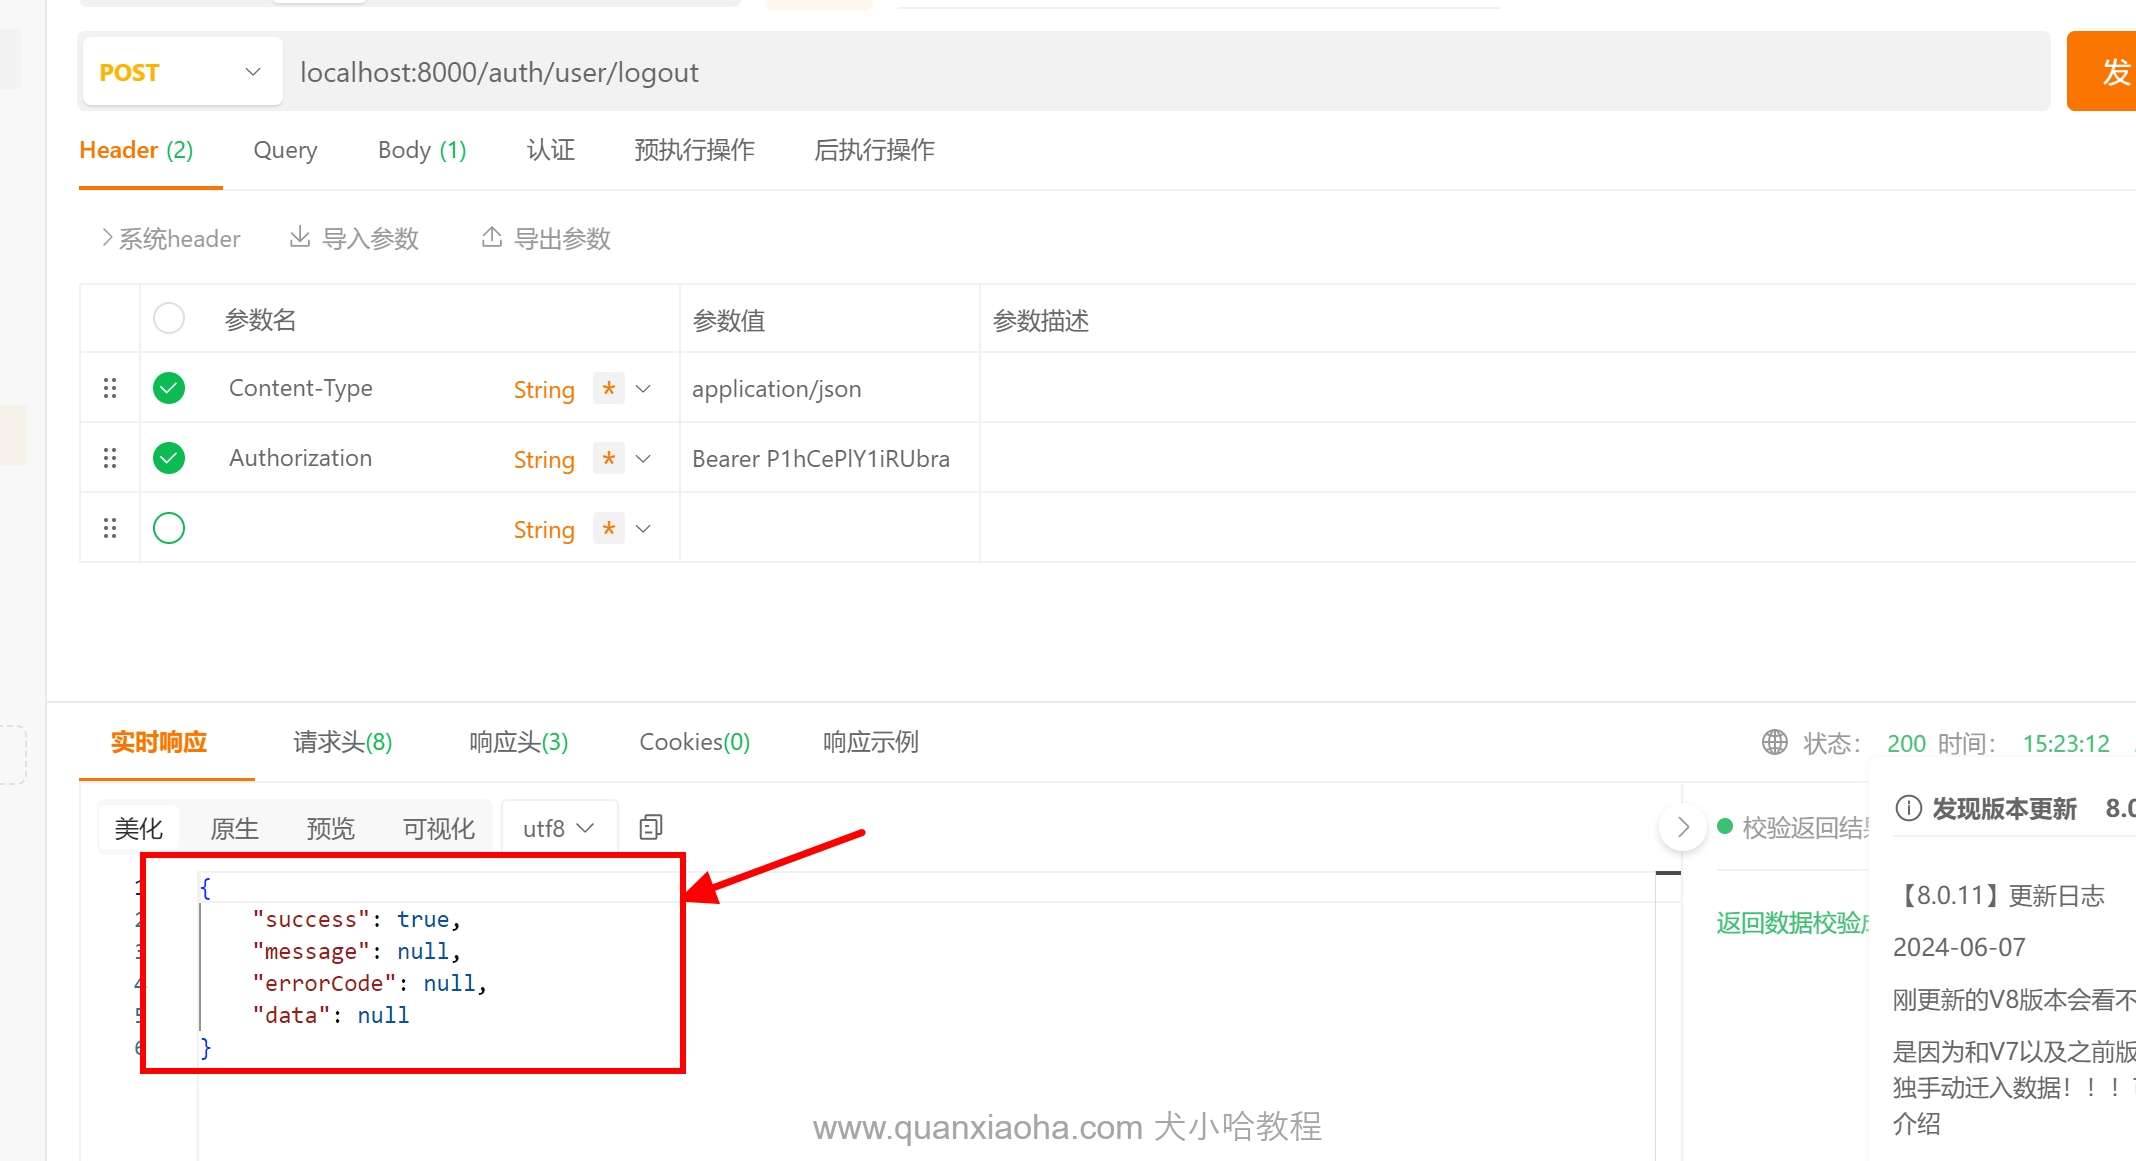Click the import parameters download icon
2136x1161 pixels.
[x=299, y=237]
